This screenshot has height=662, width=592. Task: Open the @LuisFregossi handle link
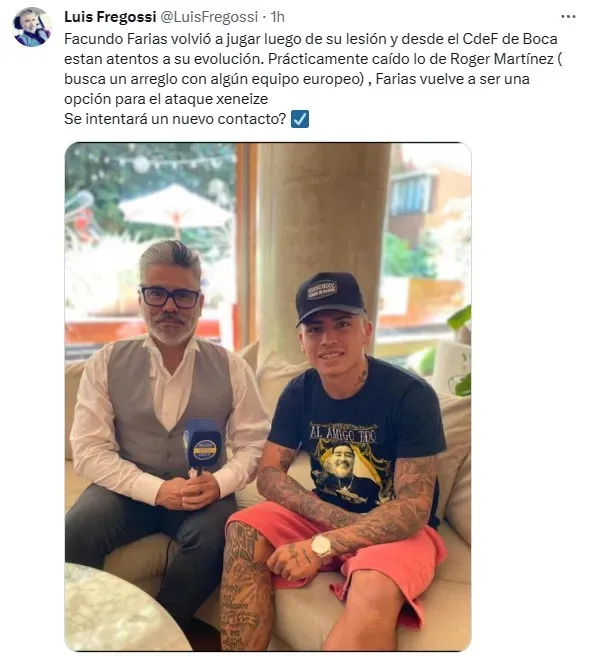pyautogui.click(x=209, y=17)
